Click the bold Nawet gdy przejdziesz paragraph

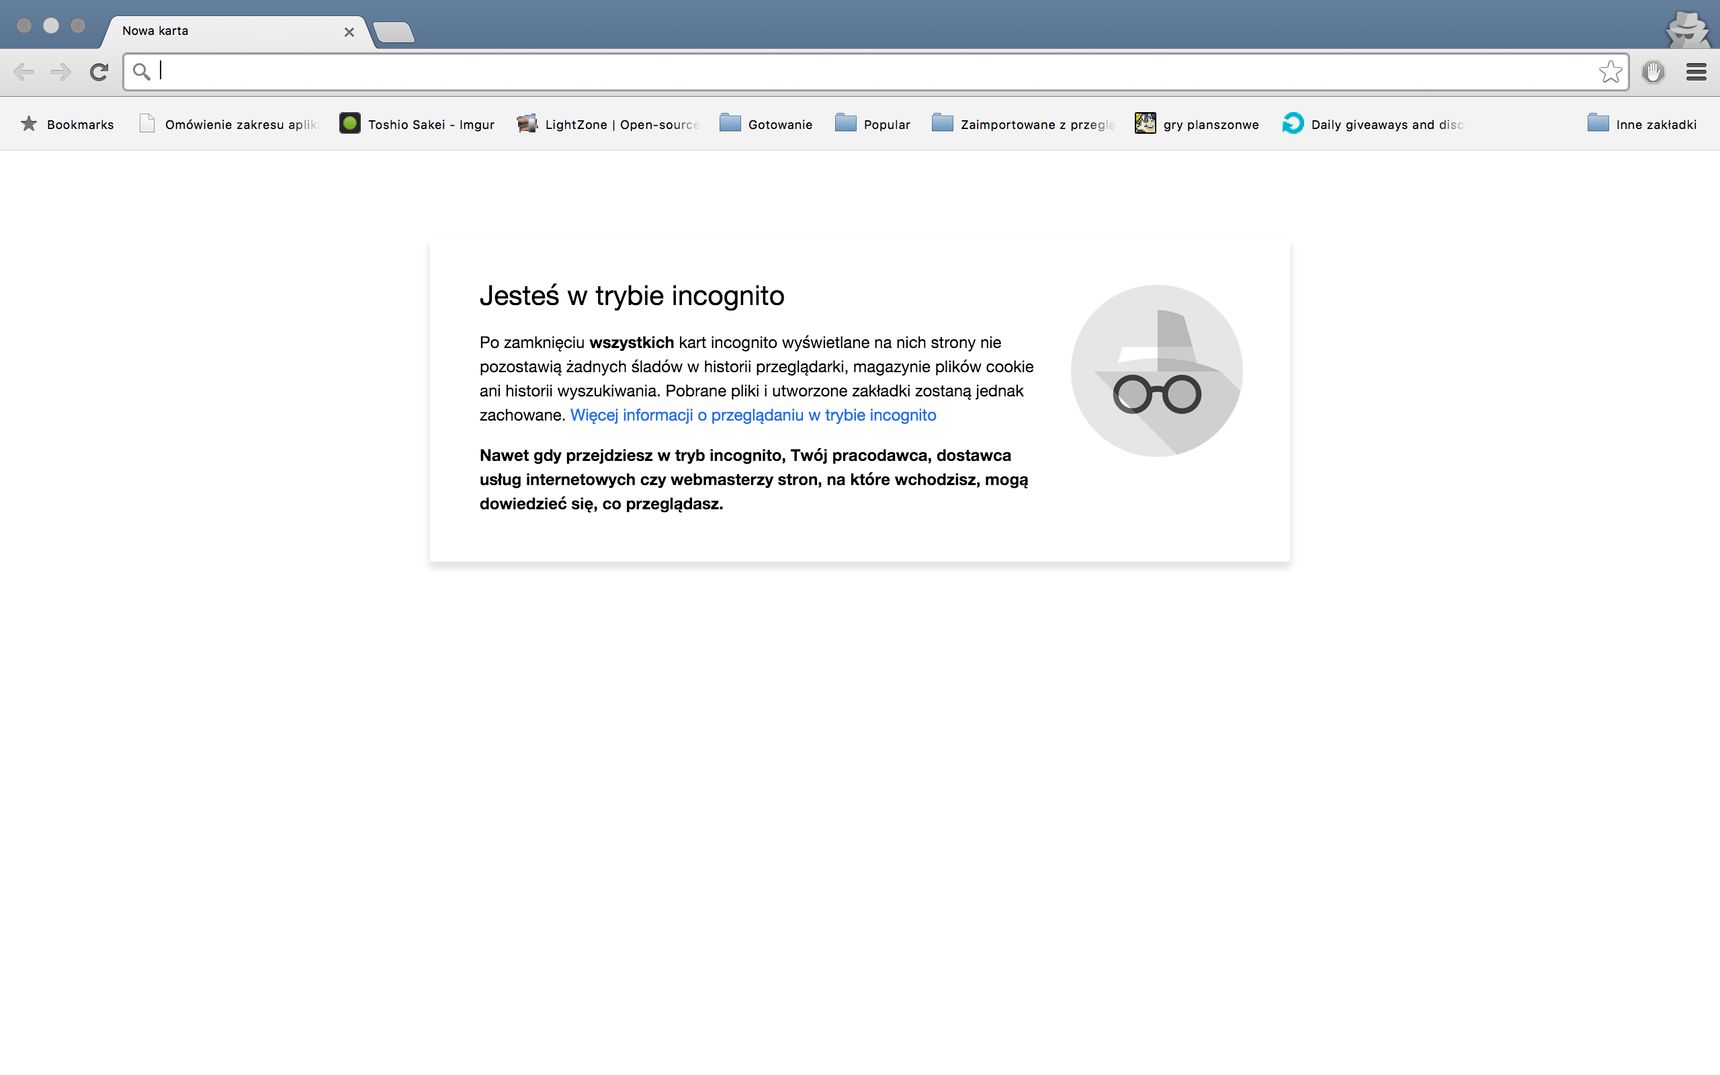[754, 480]
